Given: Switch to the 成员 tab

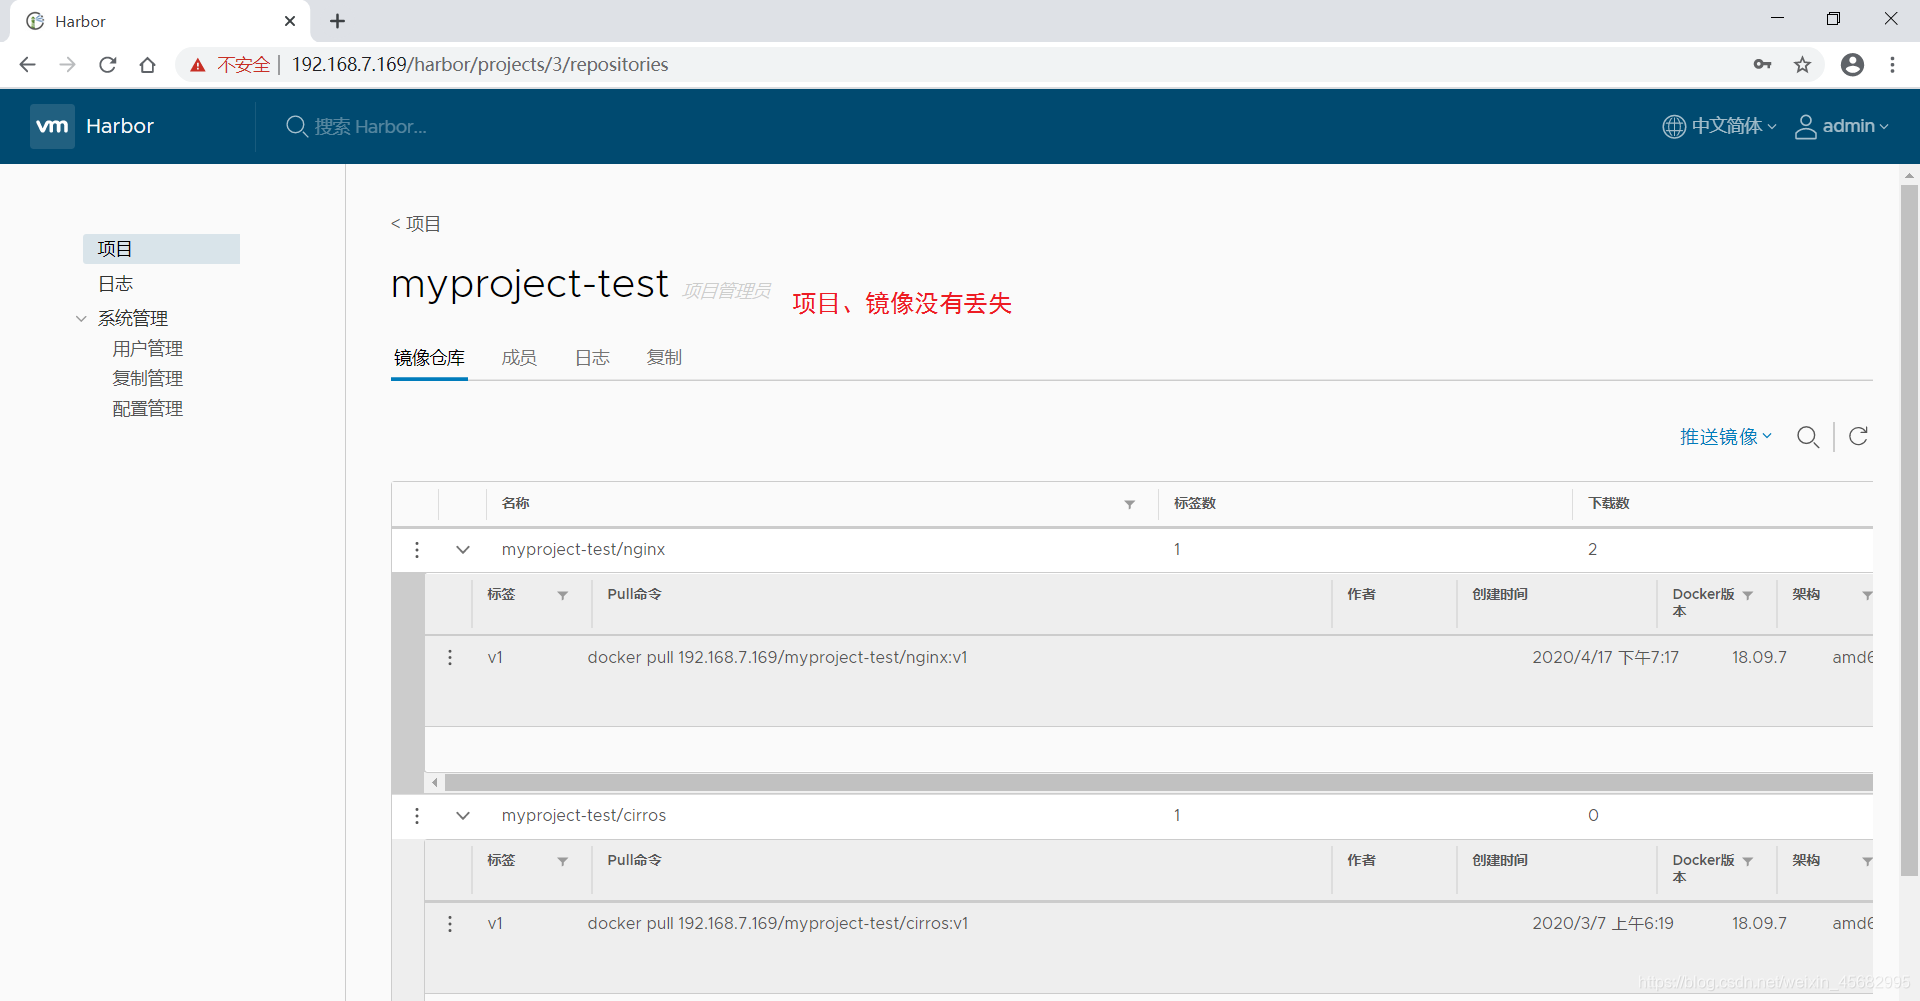Looking at the screenshot, I should (x=519, y=358).
